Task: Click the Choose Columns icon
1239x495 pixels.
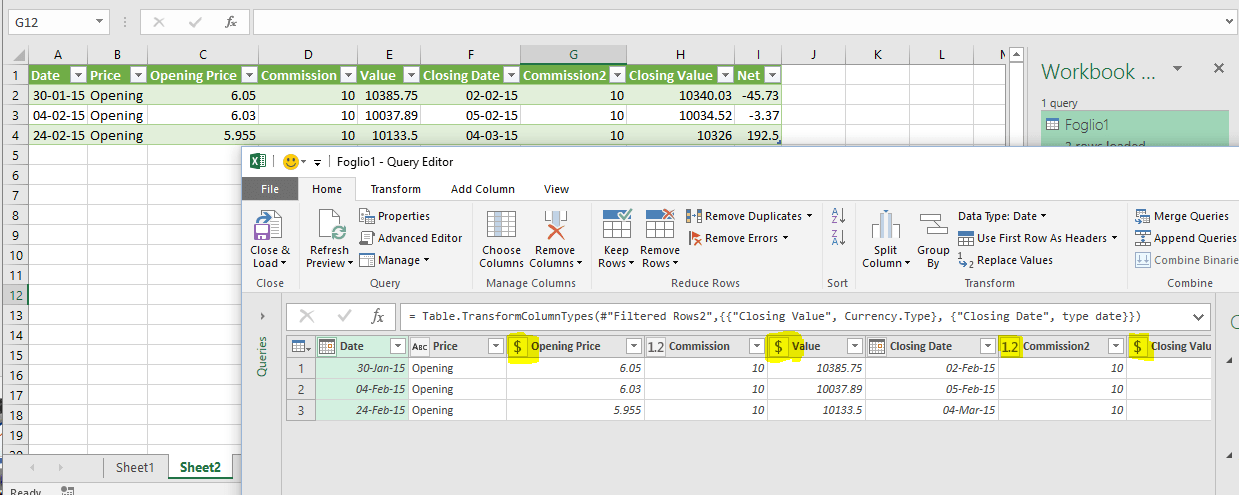Action: 501,226
